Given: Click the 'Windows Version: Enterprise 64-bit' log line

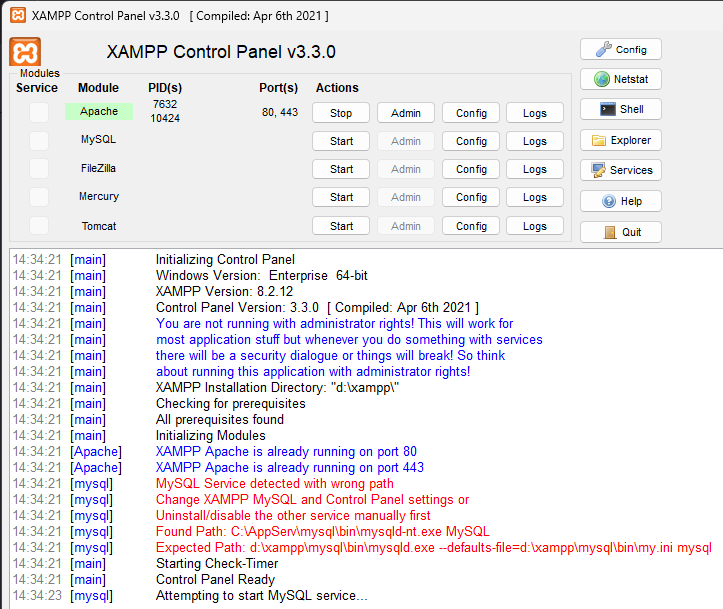Looking at the screenshot, I should tap(261, 275).
